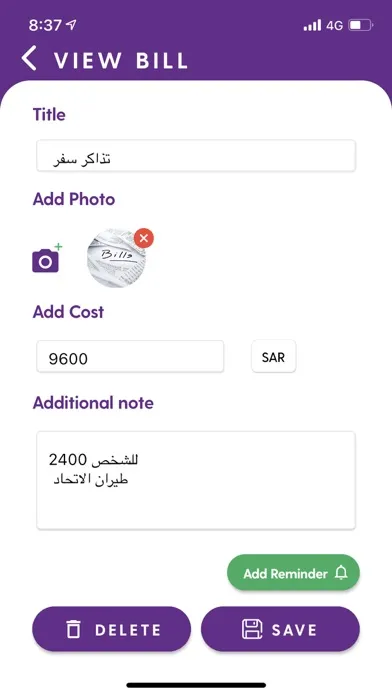Viewport: 392px width, 696px height.
Task: Tap the floppy disk save icon
Action: 252,629
